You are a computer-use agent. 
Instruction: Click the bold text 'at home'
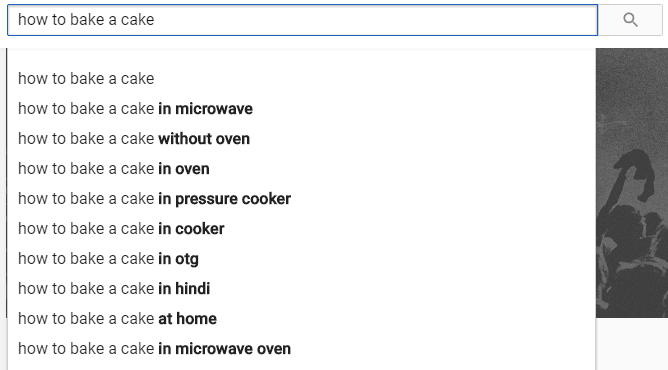click(x=187, y=318)
